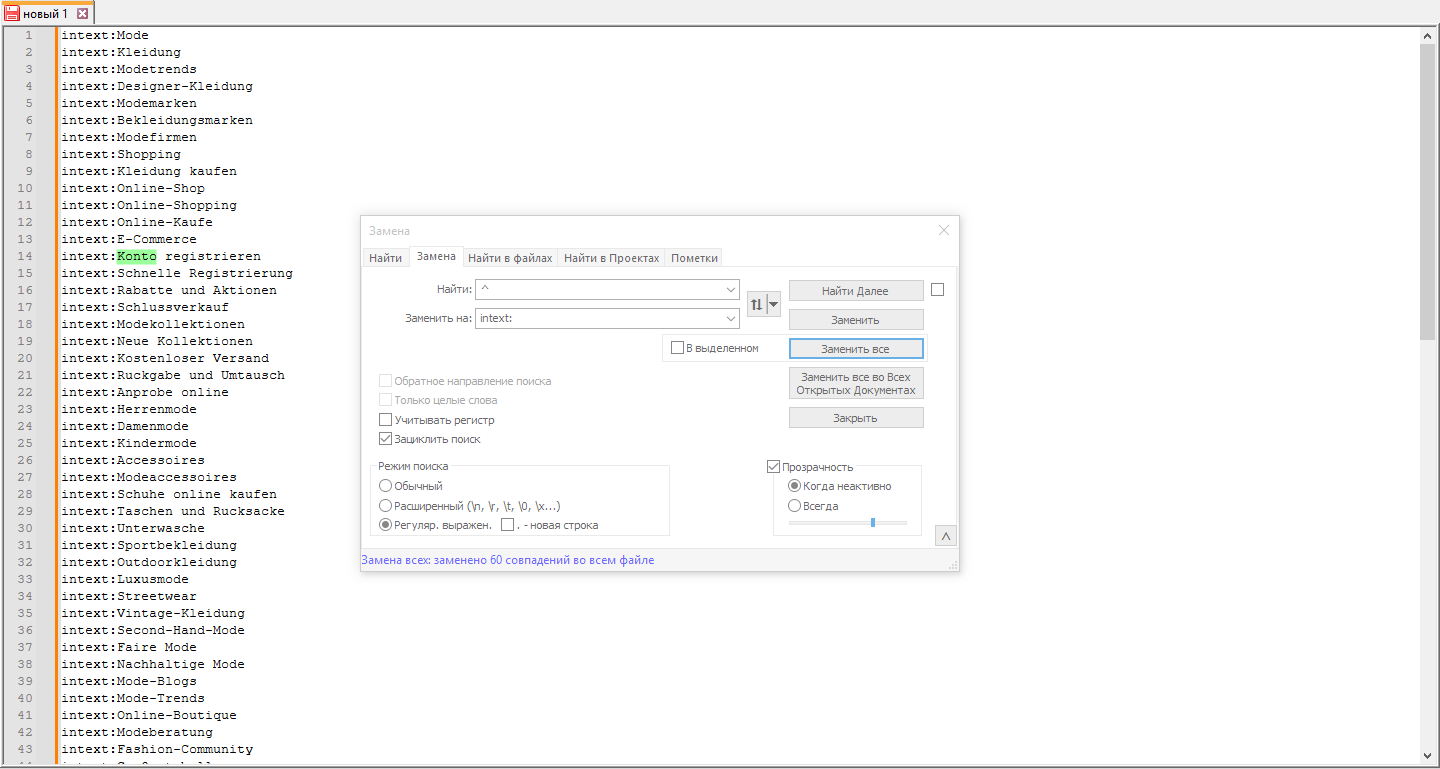1440x769 pixels.
Task: Switch to the Найти tab
Action: pyautogui.click(x=385, y=258)
